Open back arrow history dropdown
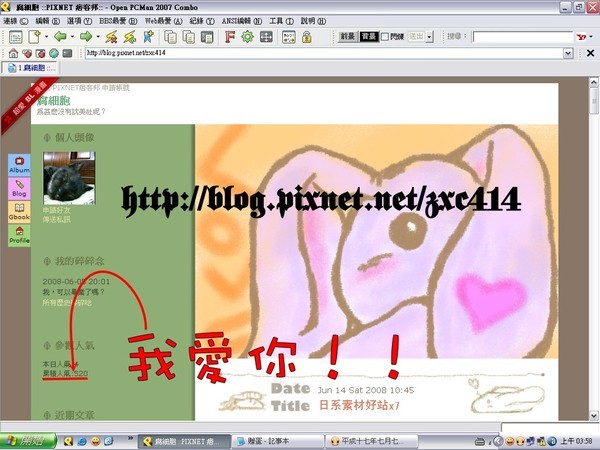This screenshot has height=450, width=600. click(x=72, y=37)
